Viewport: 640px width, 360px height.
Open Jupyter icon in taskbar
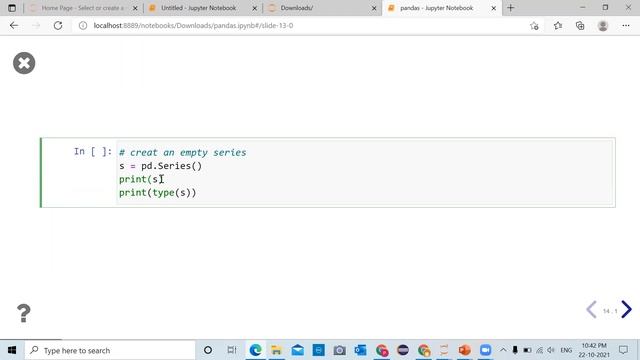[444, 350]
